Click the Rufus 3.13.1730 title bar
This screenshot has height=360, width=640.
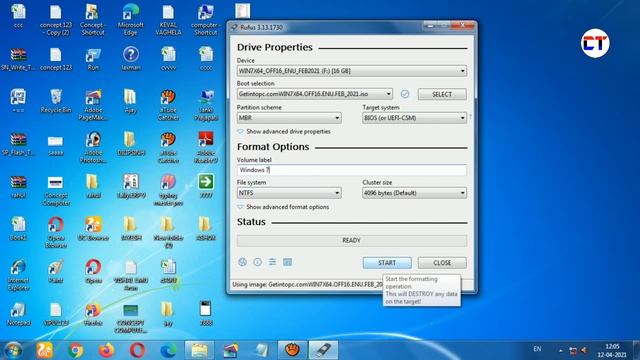(x=327, y=27)
